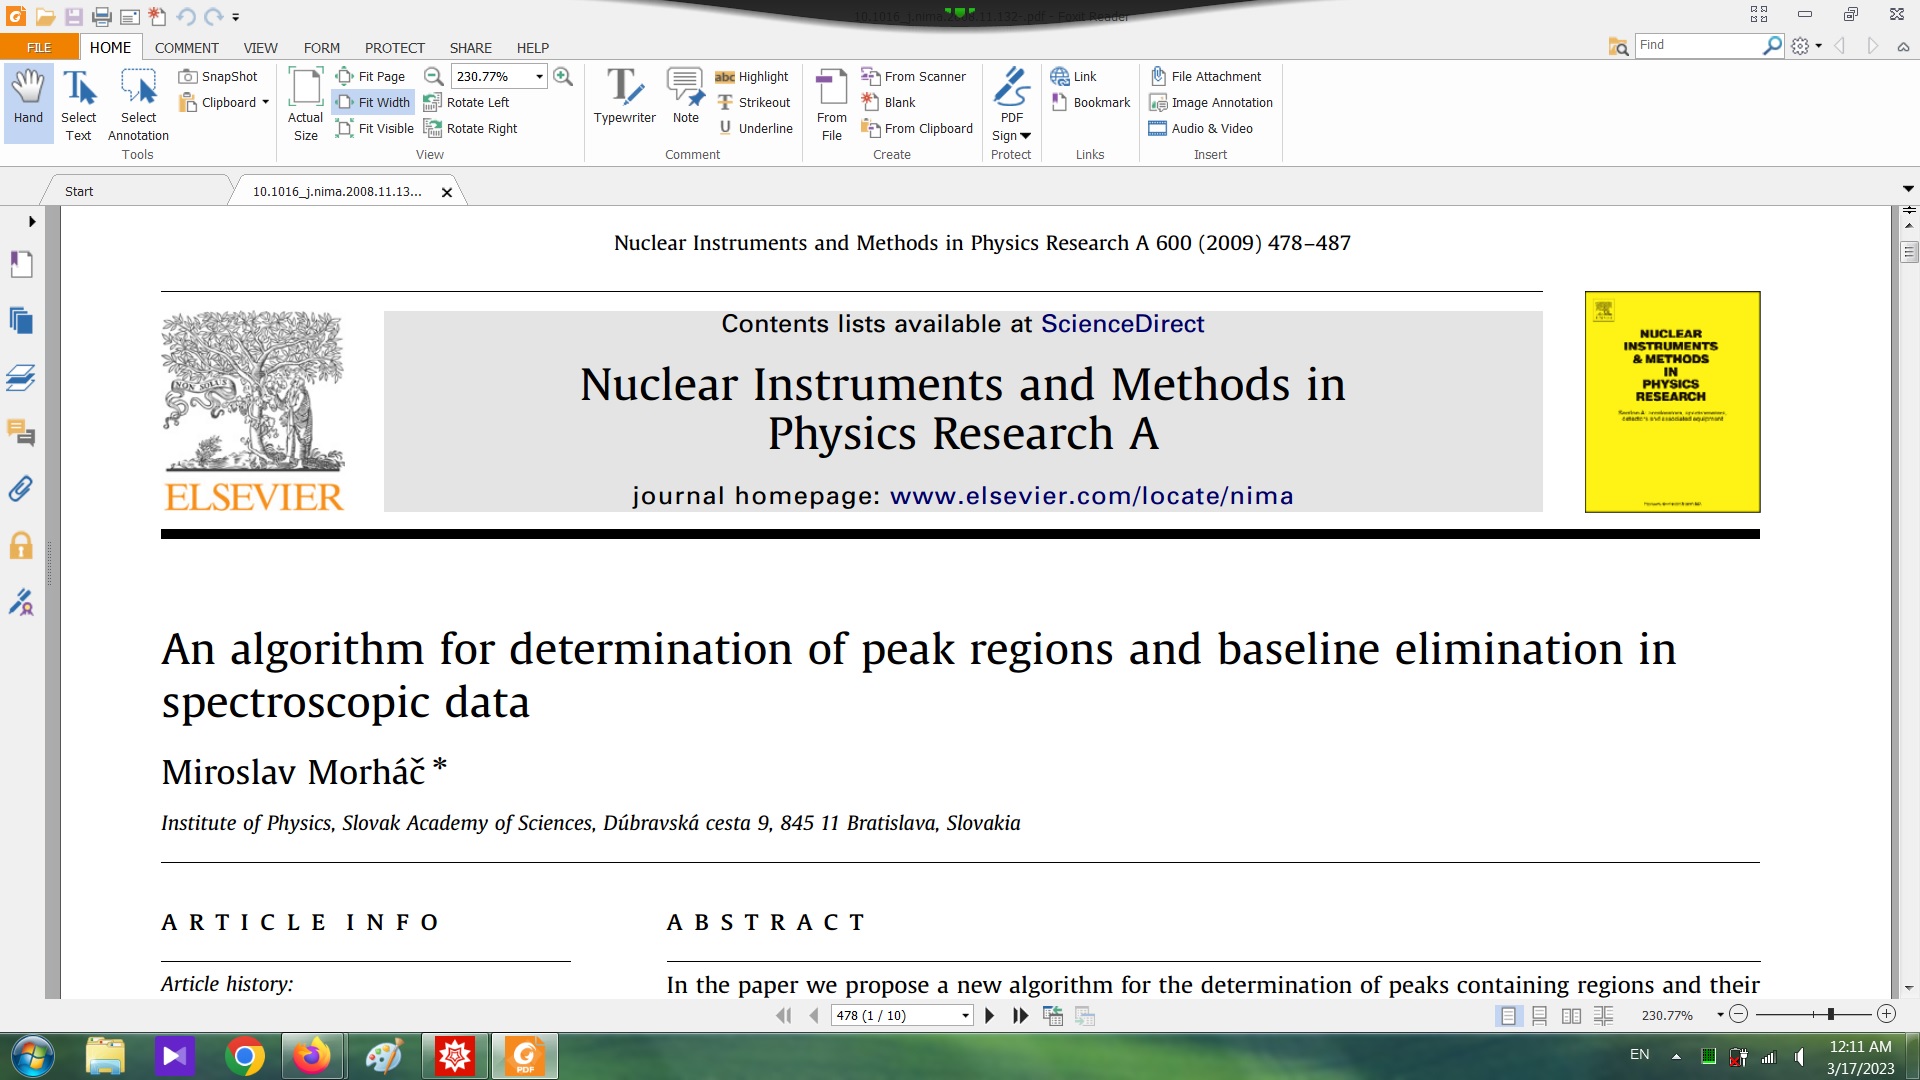Open www.elsevier.com/locate/nima homepage link
Image resolution: width=1920 pixels, height=1080 pixels.
1091,496
